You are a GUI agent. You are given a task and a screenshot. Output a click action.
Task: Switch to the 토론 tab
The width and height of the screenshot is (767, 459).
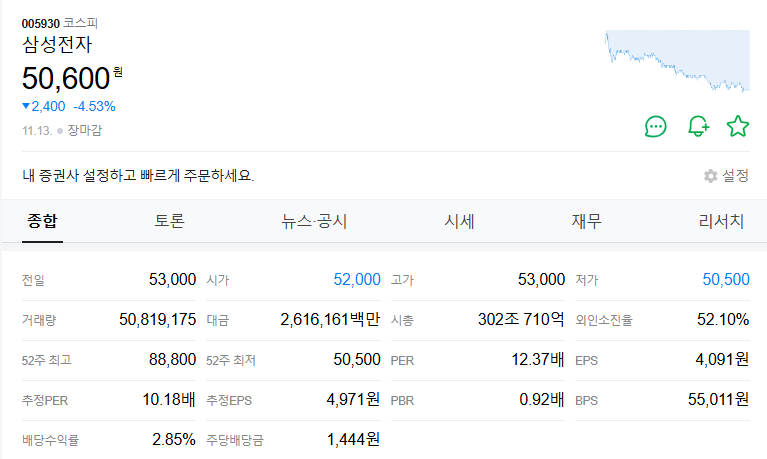pyautogui.click(x=169, y=221)
